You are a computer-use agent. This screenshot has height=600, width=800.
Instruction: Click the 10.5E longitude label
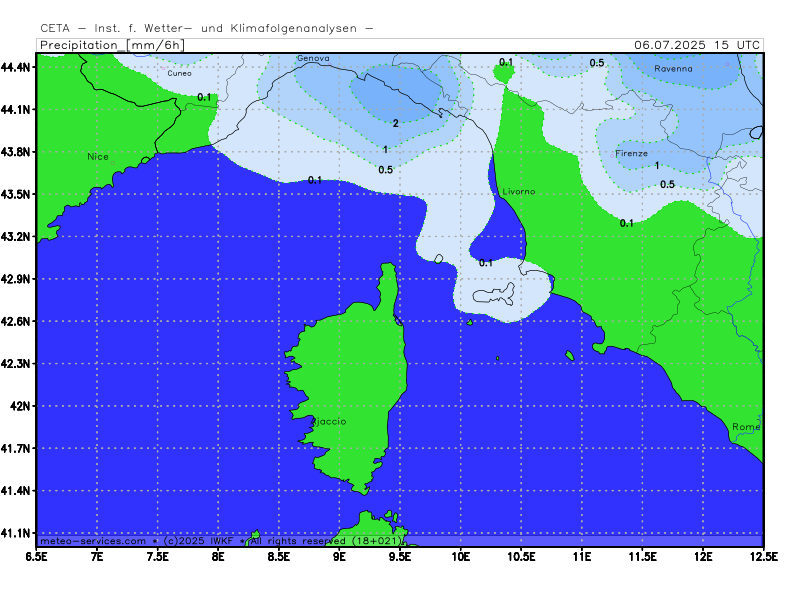(521, 556)
